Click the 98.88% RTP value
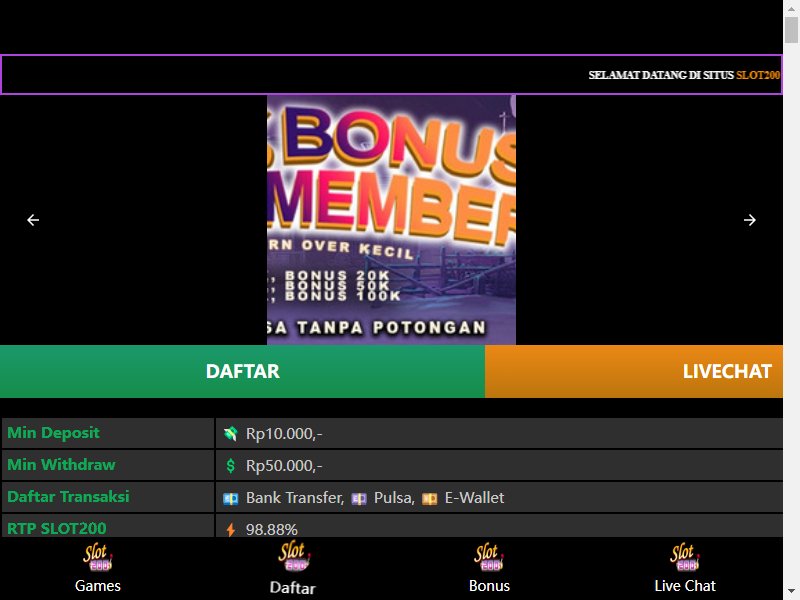The width and height of the screenshot is (800, 600). (271, 530)
